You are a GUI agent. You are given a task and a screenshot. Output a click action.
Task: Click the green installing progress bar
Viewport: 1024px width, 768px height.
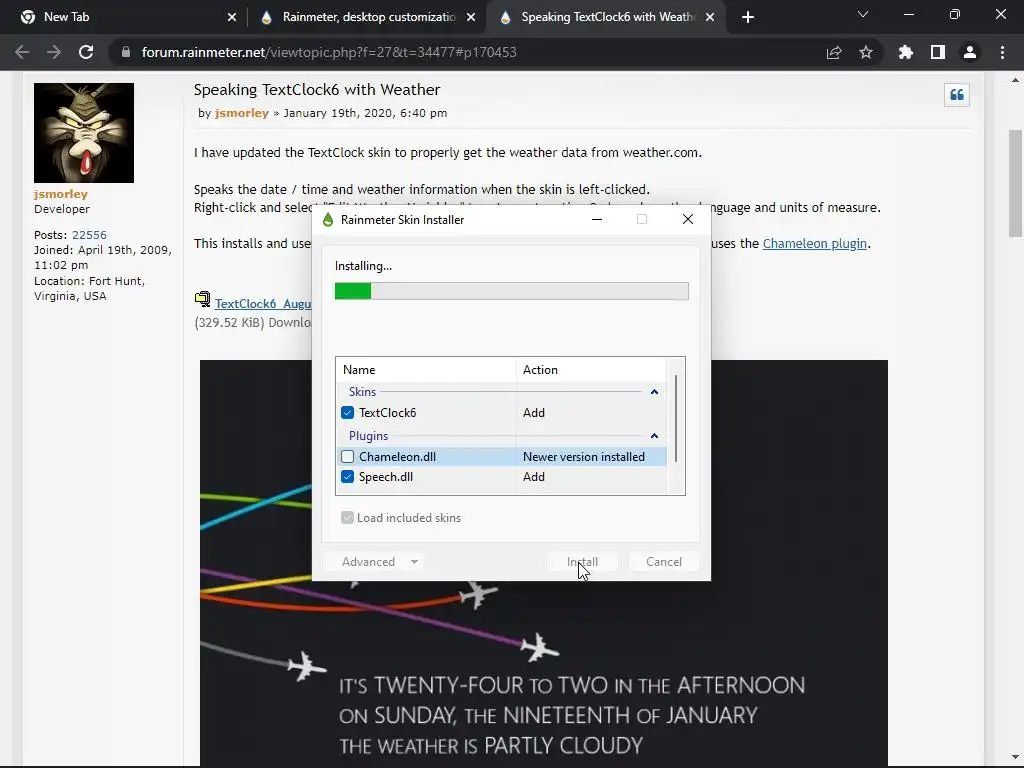511,291
